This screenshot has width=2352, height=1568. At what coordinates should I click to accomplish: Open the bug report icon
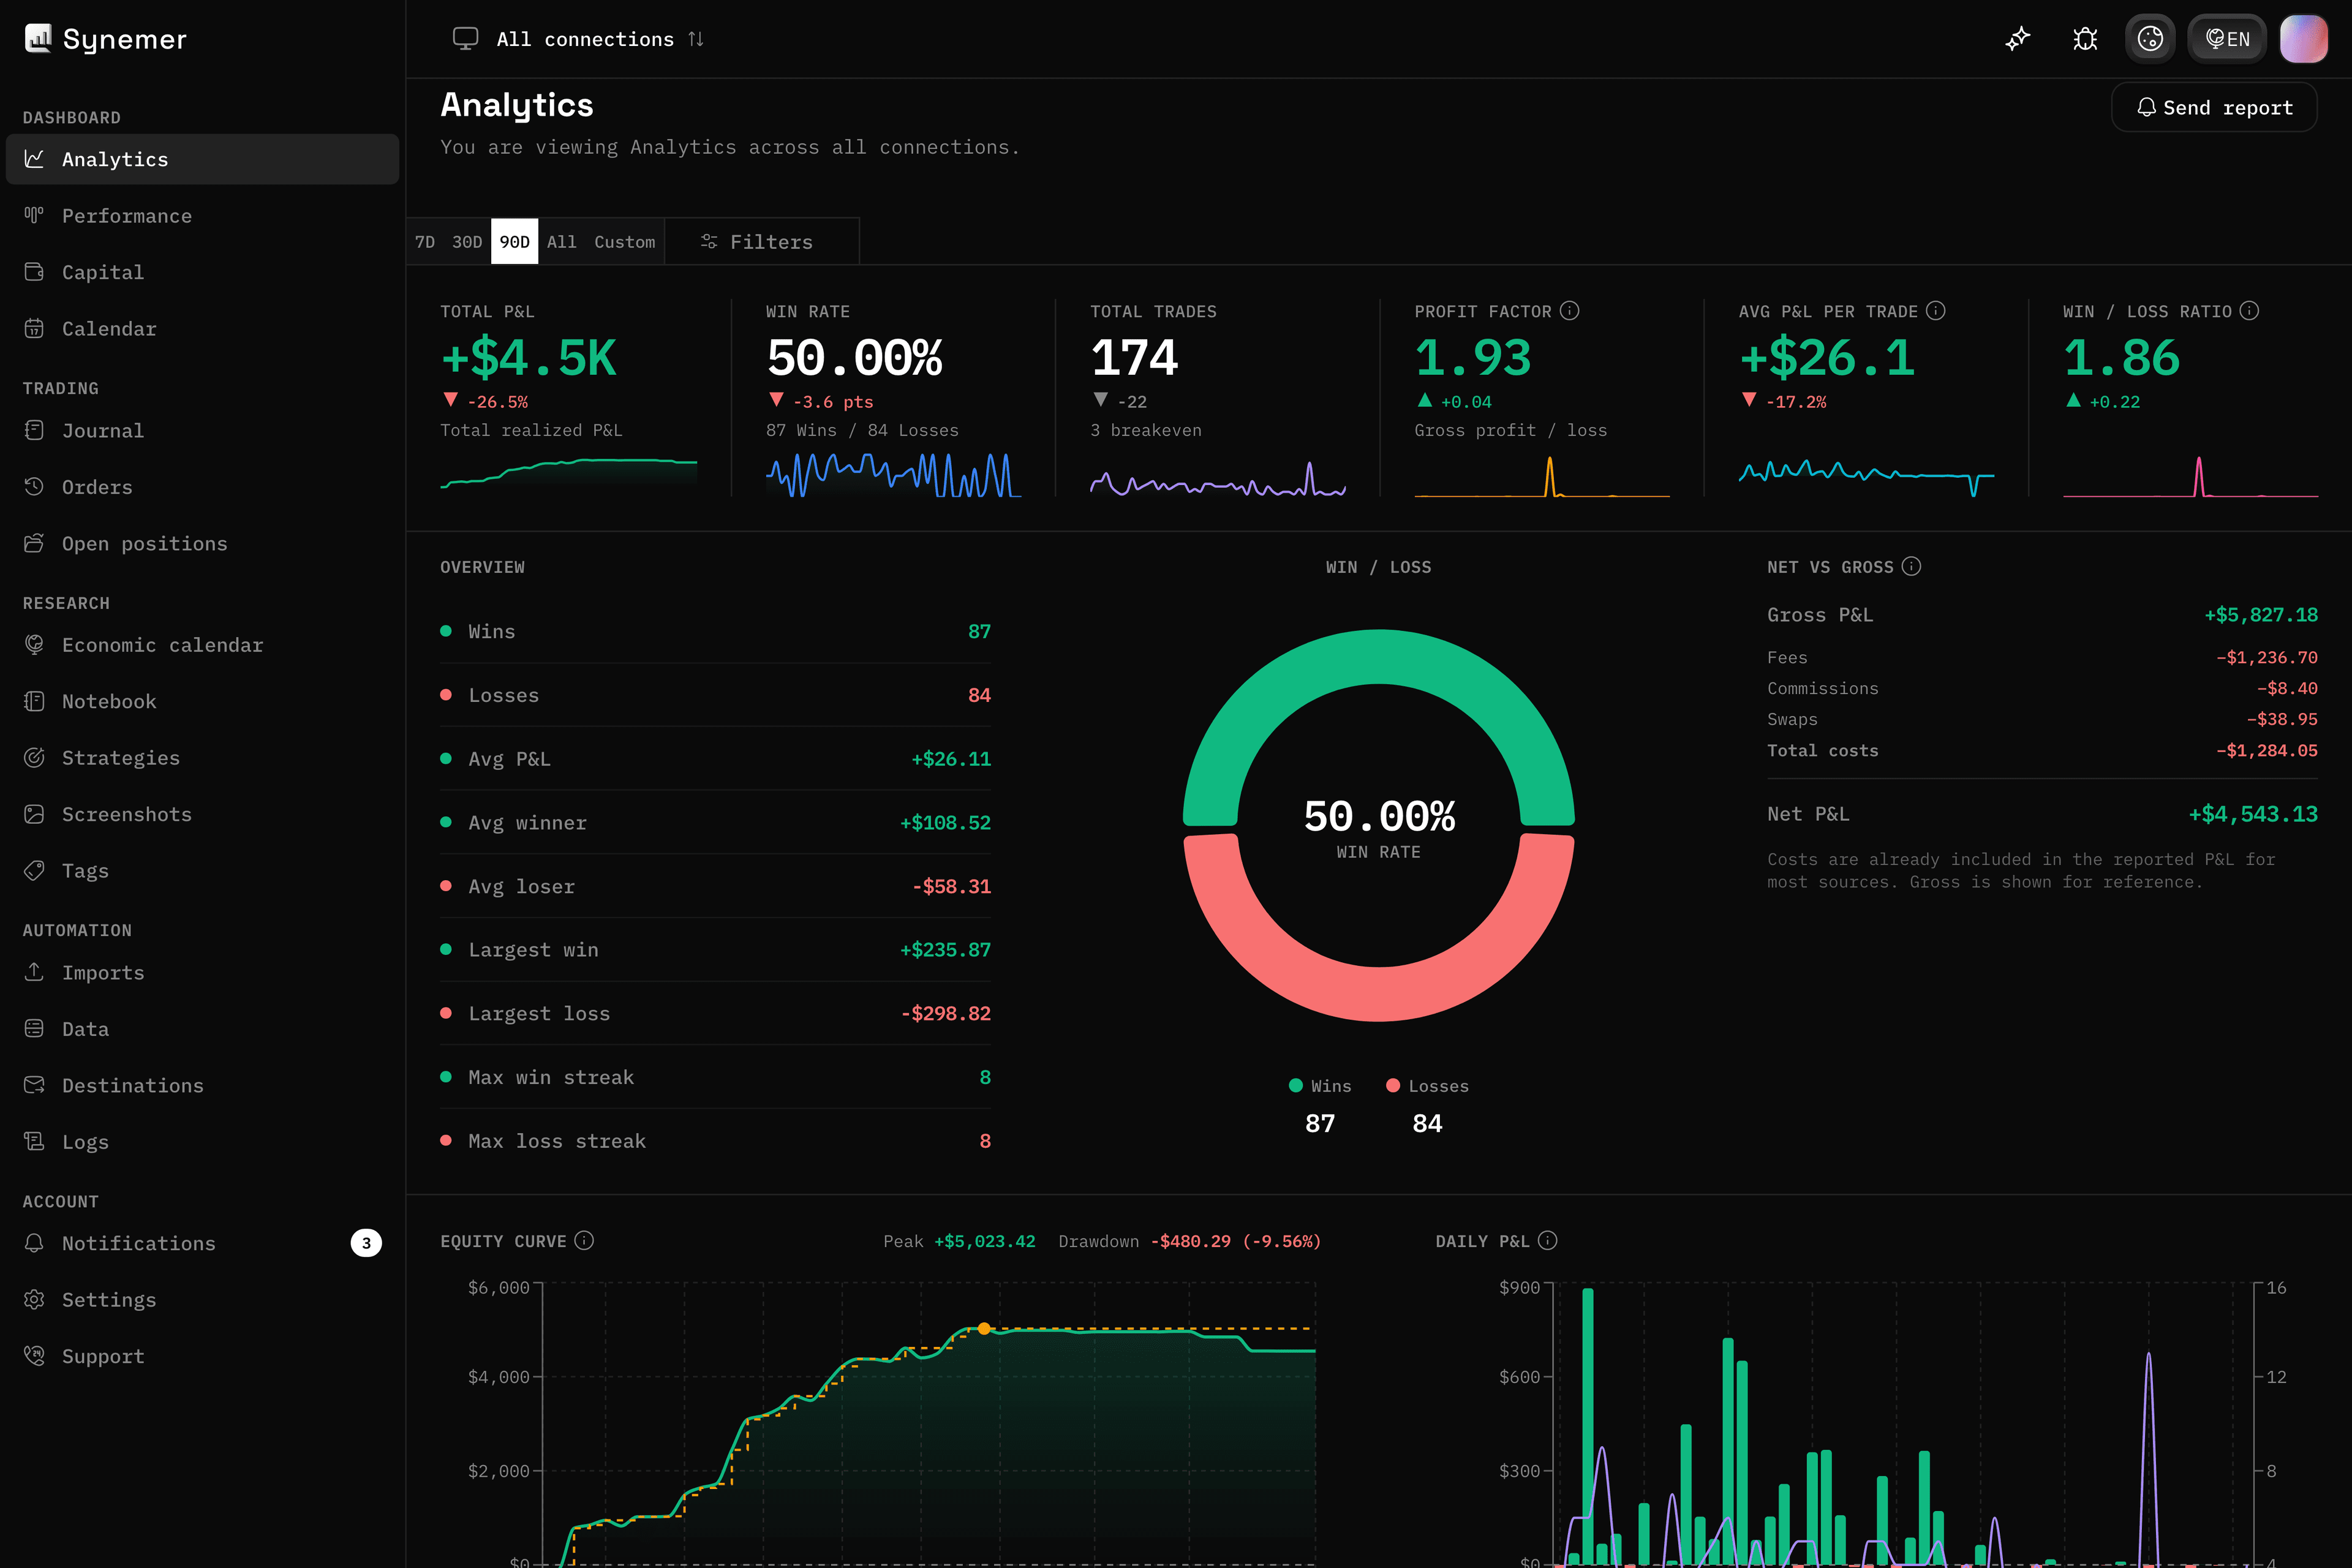[x=2085, y=39]
